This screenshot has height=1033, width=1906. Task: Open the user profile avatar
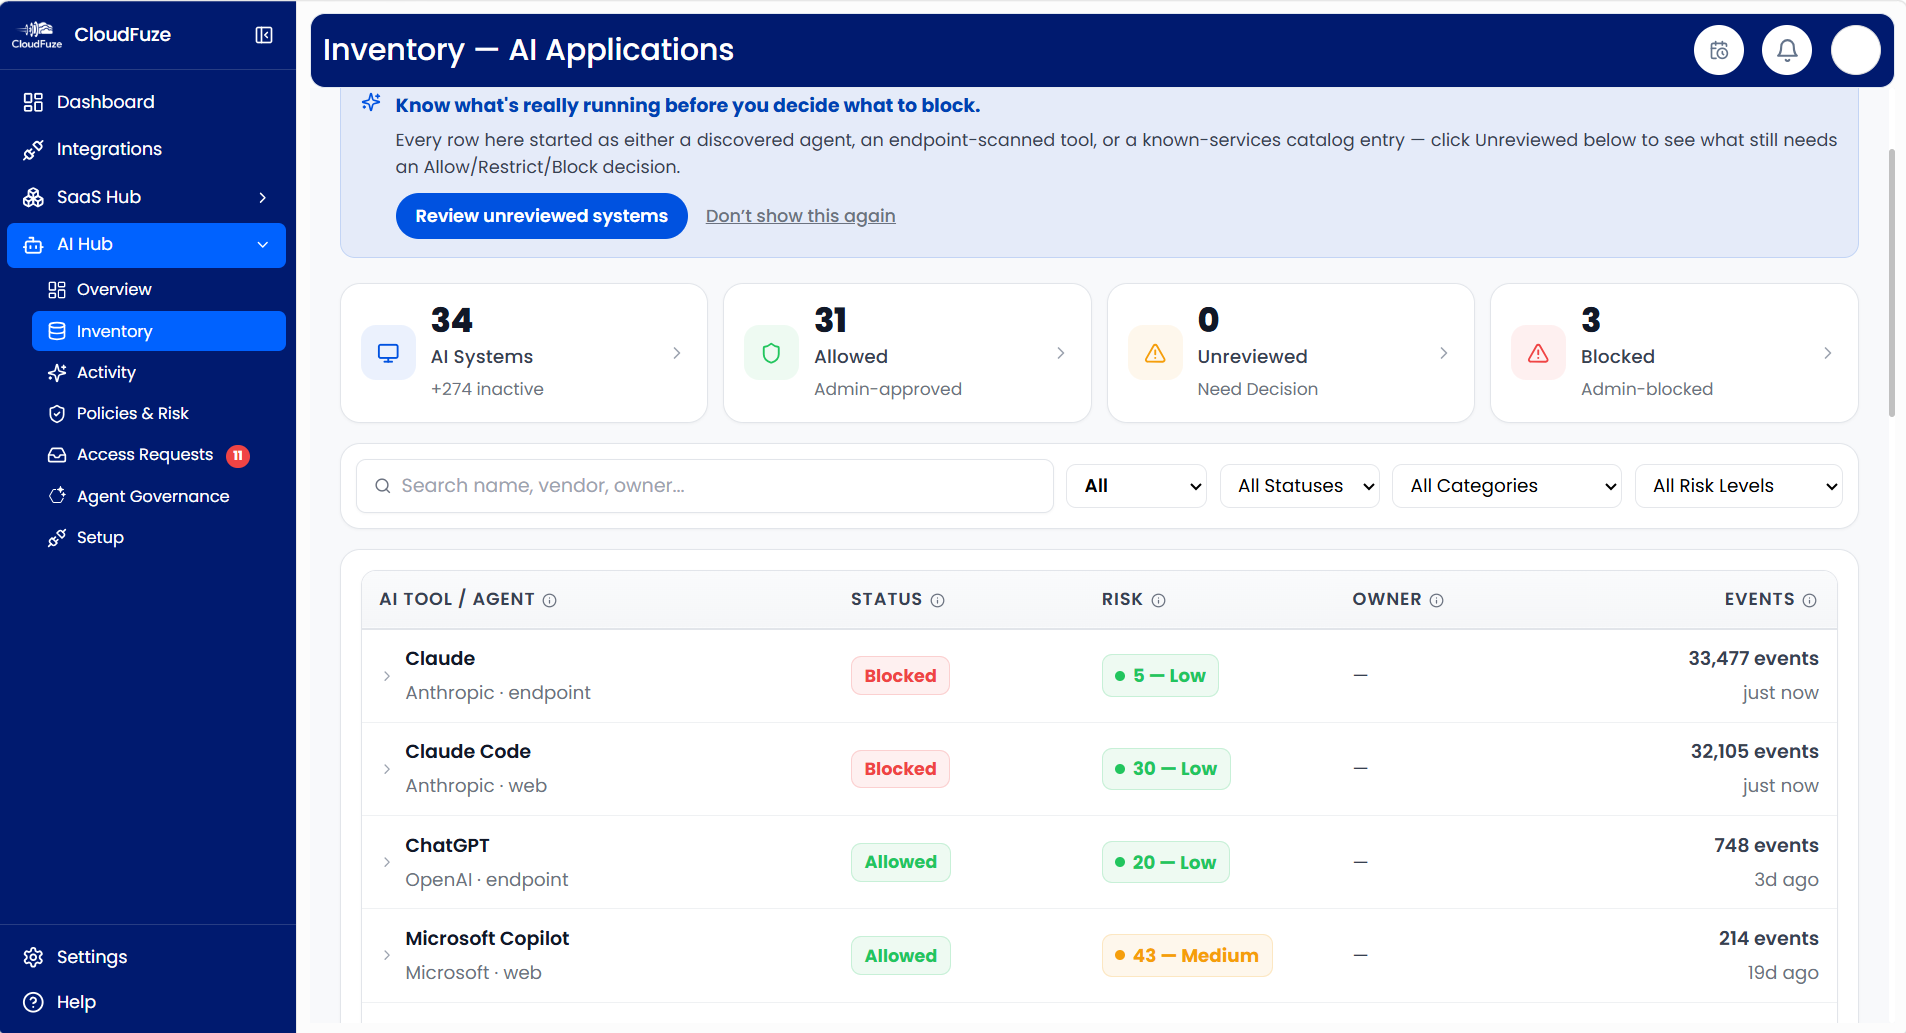coord(1856,50)
